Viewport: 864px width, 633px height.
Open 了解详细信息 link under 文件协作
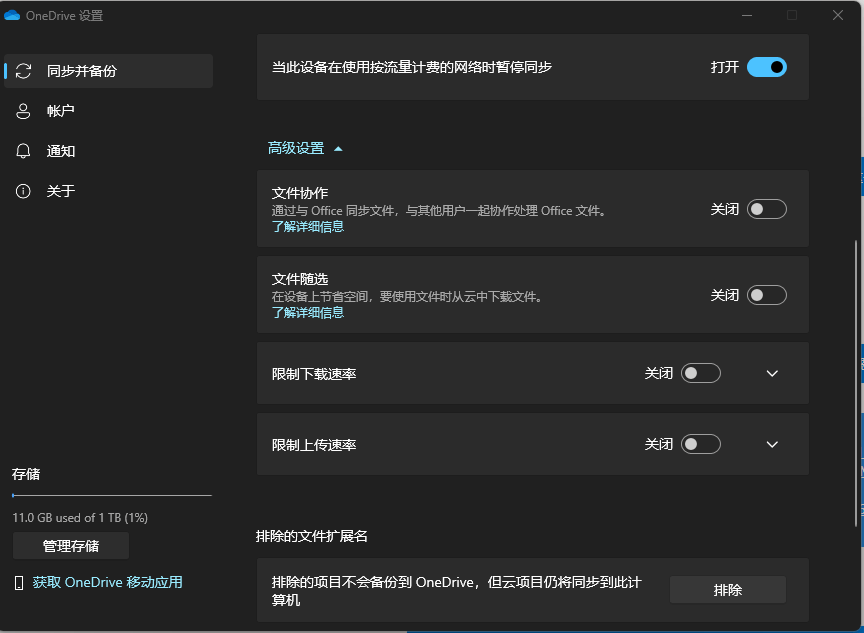[308, 227]
